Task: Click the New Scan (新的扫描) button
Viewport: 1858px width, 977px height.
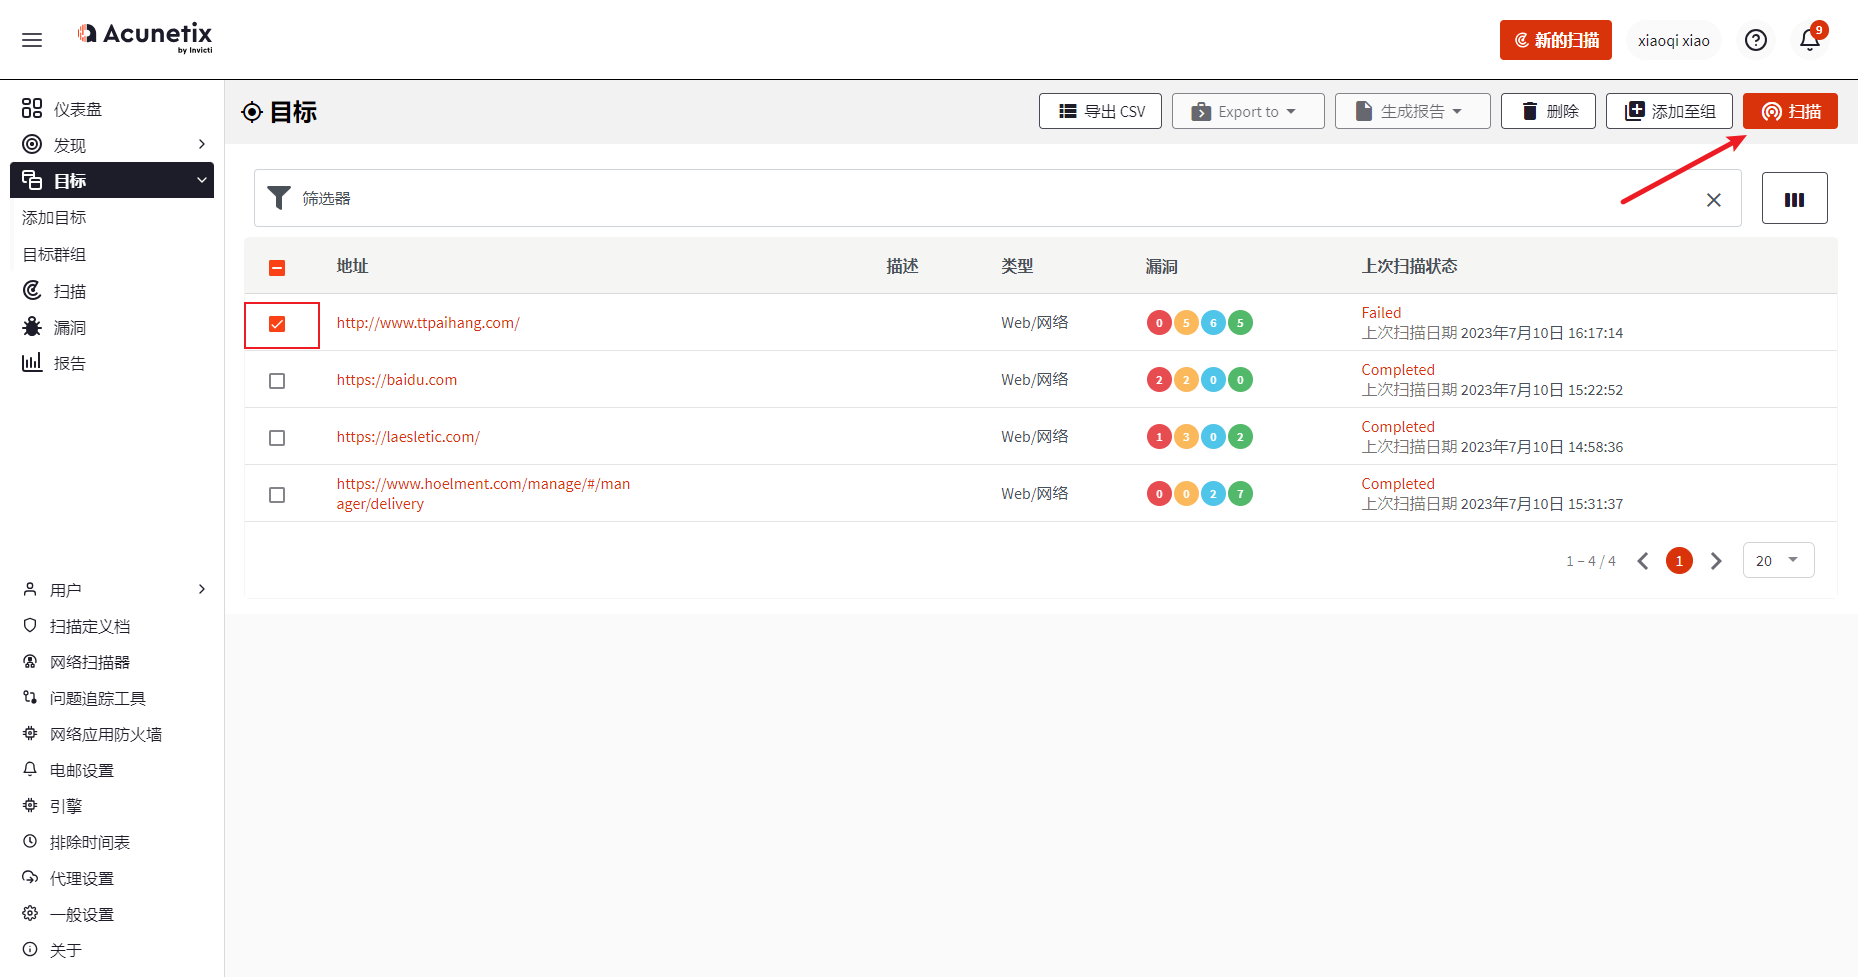Action: point(1555,40)
